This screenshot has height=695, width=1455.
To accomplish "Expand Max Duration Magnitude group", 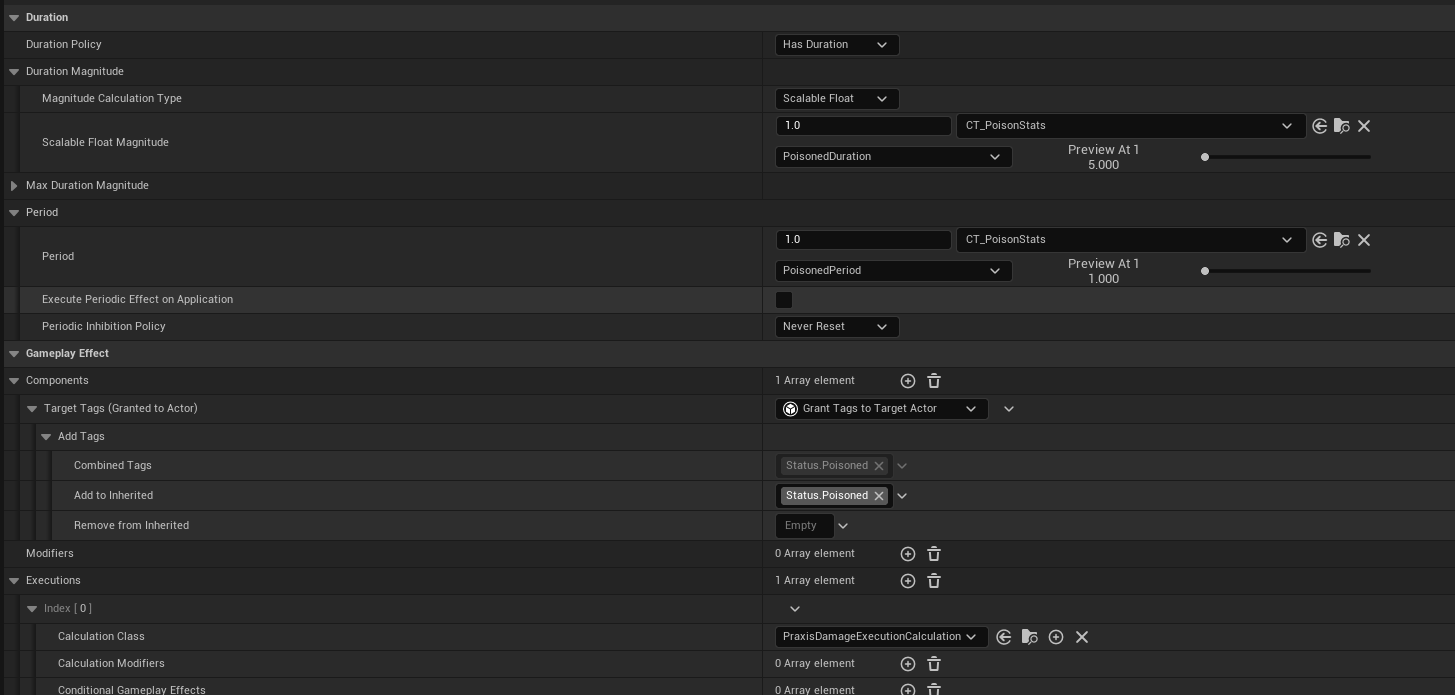I will coord(14,186).
